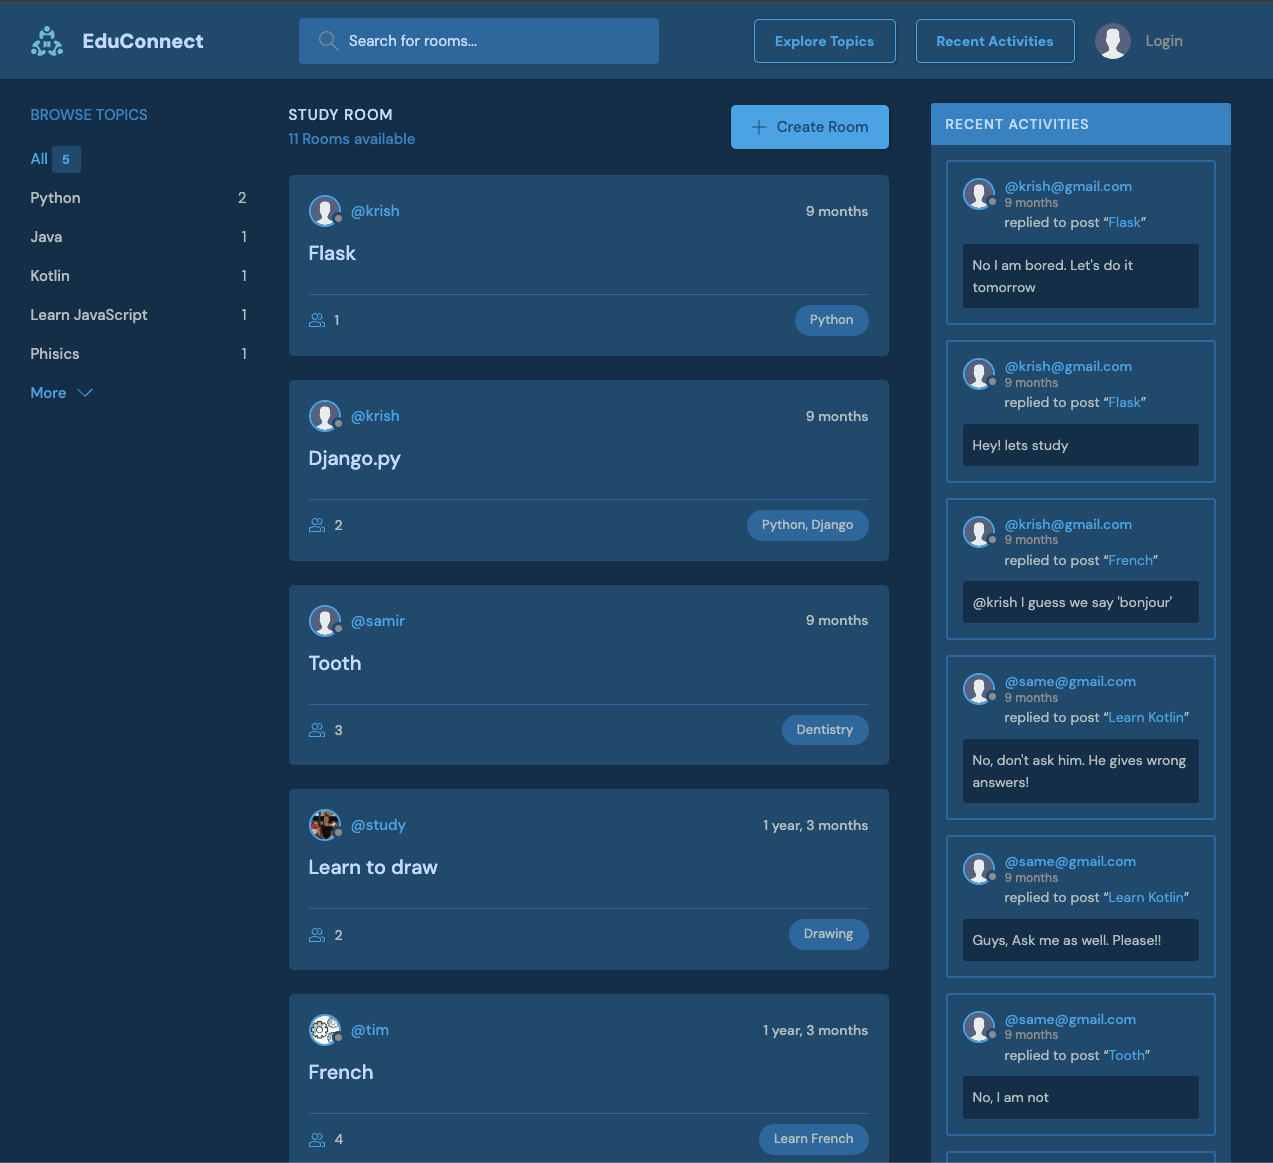
Task: Open the Django.py room title
Action: 354,459
